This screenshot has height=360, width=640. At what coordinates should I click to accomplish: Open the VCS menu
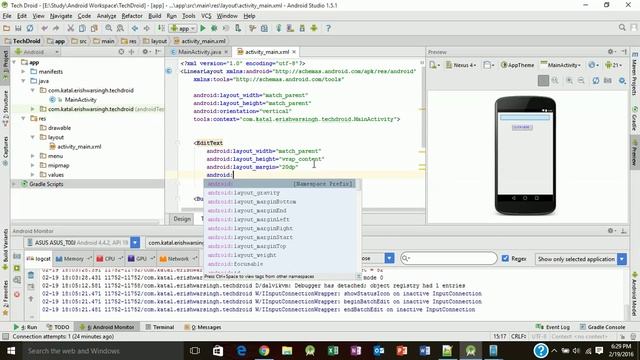coord(206,16)
